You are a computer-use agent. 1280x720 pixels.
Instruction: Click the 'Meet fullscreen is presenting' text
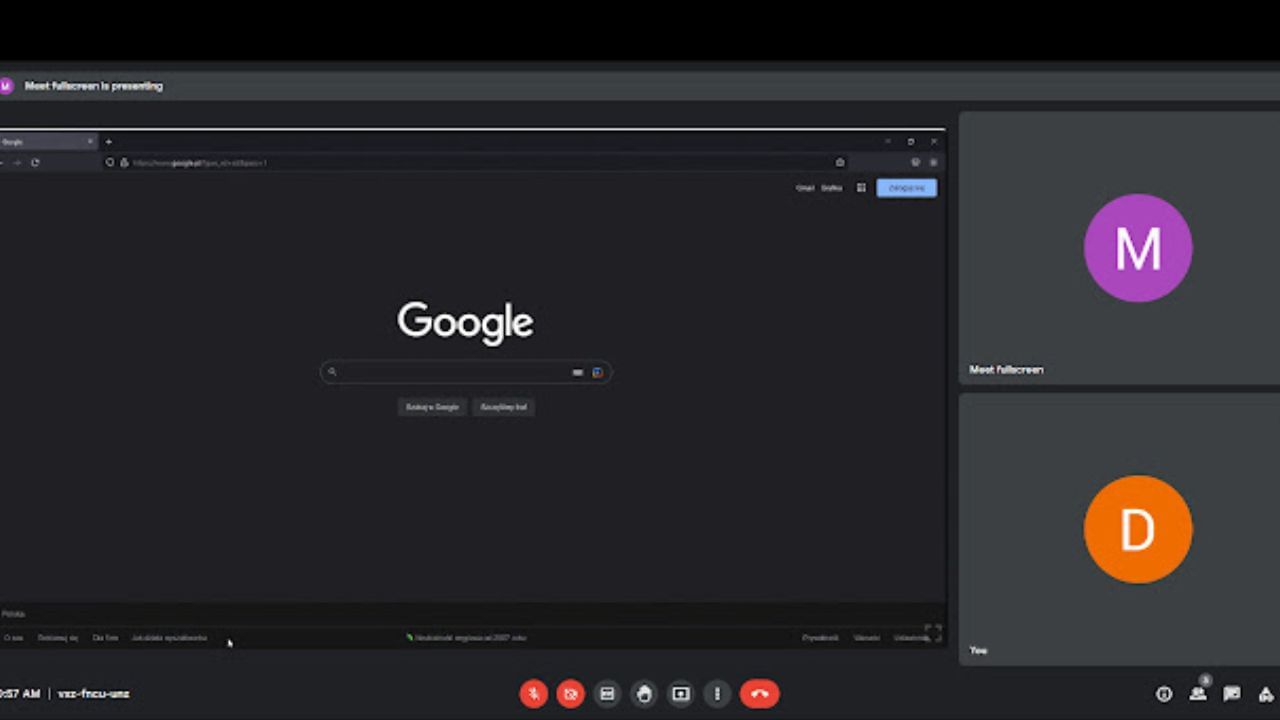(x=93, y=86)
